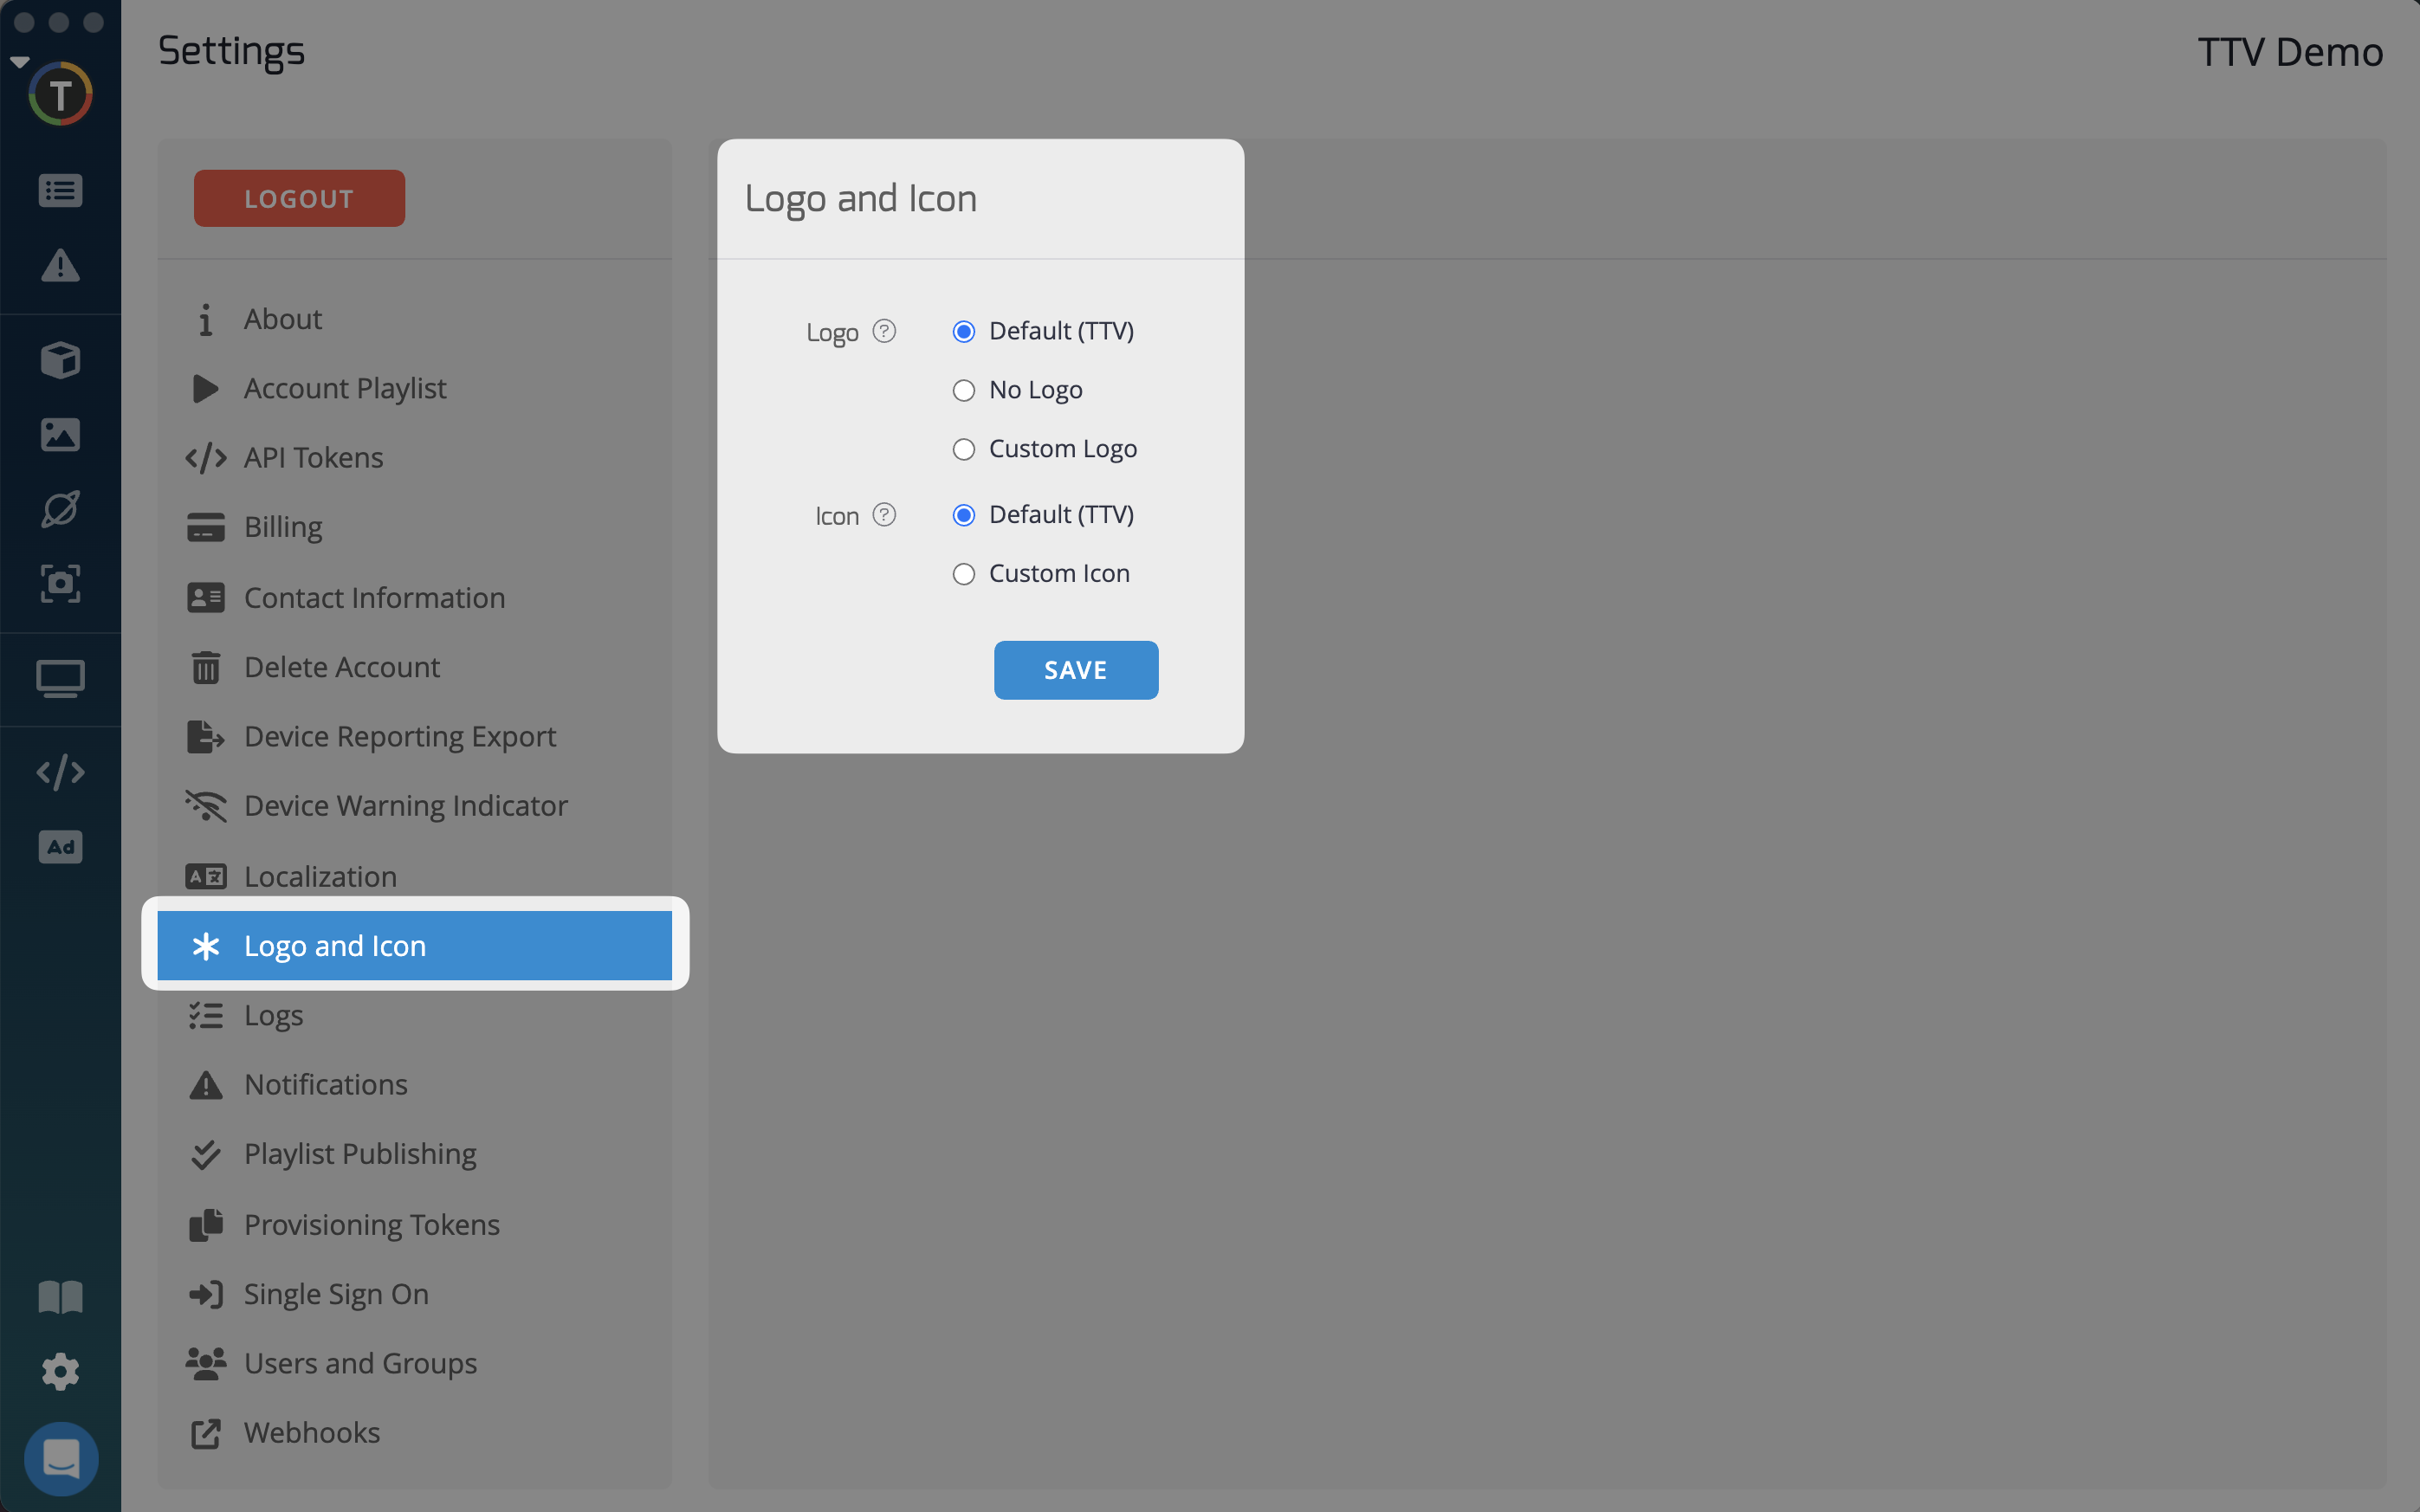2420x1512 pixels.
Task: Click the screen capture icon in sidebar
Action: pyautogui.click(x=60, y=583)
